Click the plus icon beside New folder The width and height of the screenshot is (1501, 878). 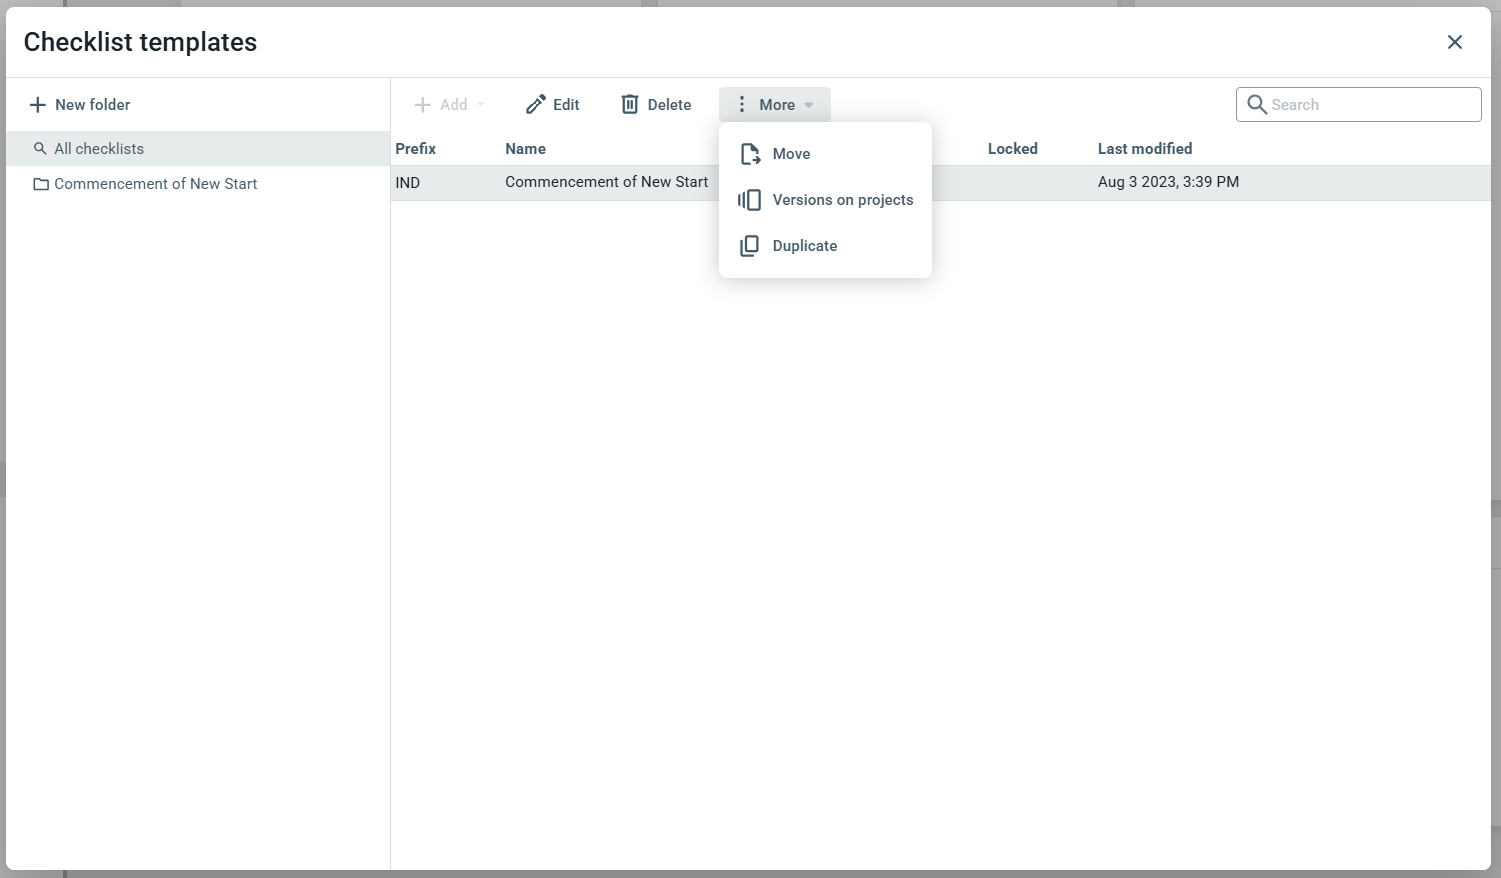pyautogui.click(x=38, y=105)
